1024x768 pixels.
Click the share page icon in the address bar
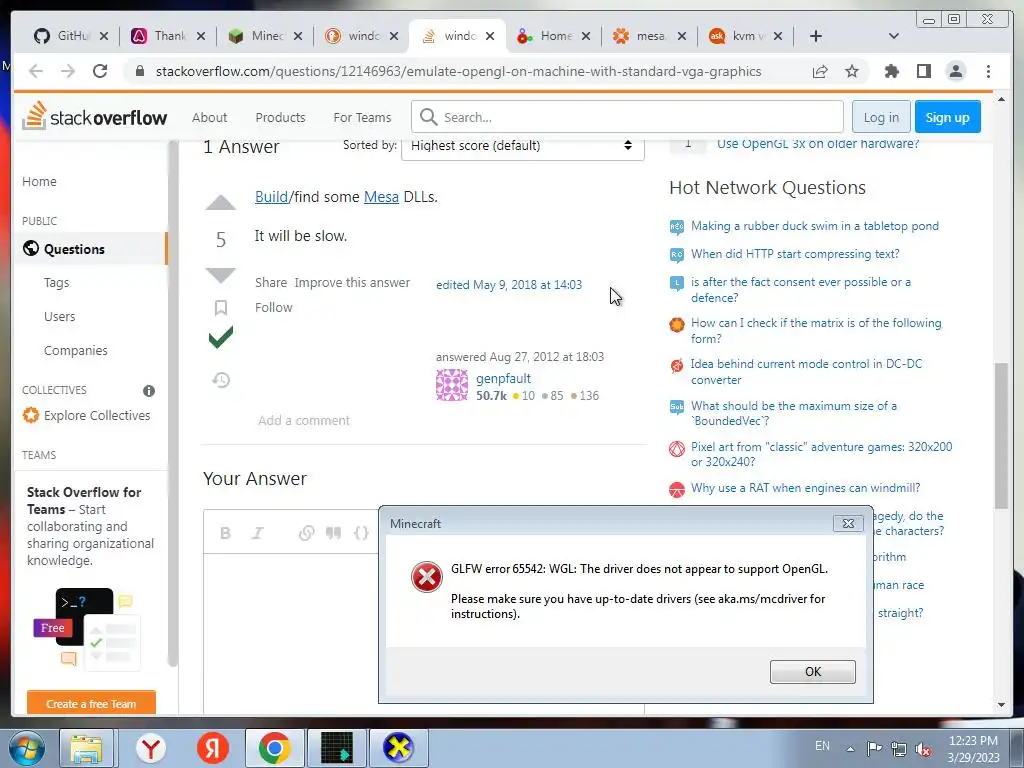[820, 71]
